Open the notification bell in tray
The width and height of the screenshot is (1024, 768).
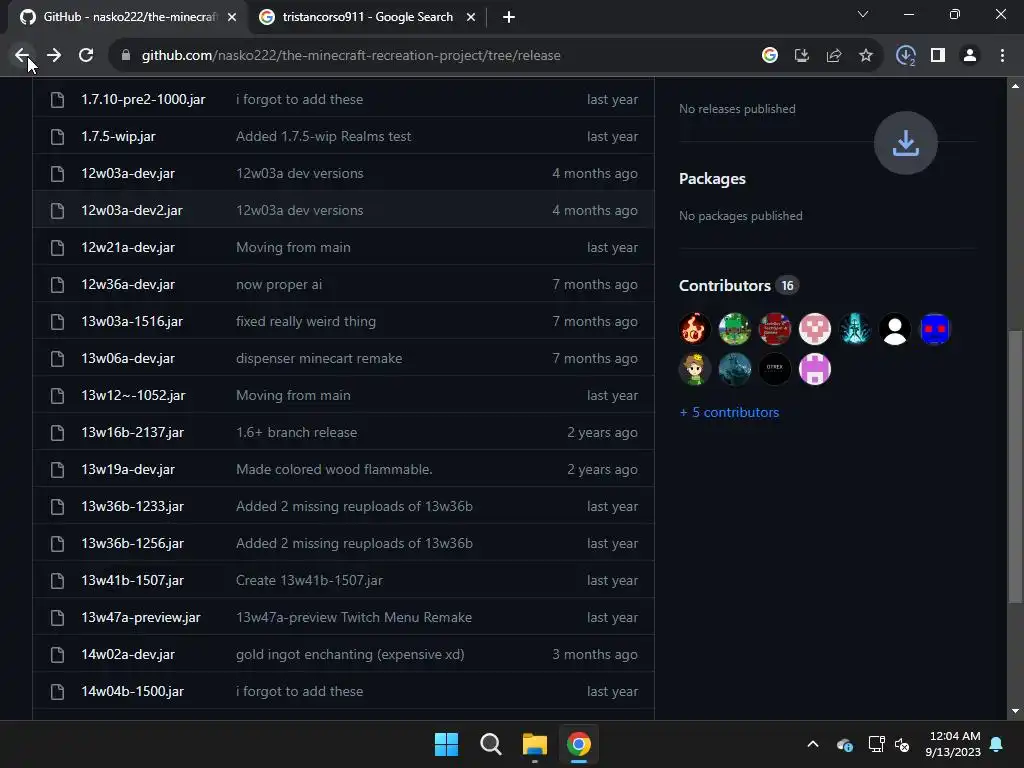(997, 744)
